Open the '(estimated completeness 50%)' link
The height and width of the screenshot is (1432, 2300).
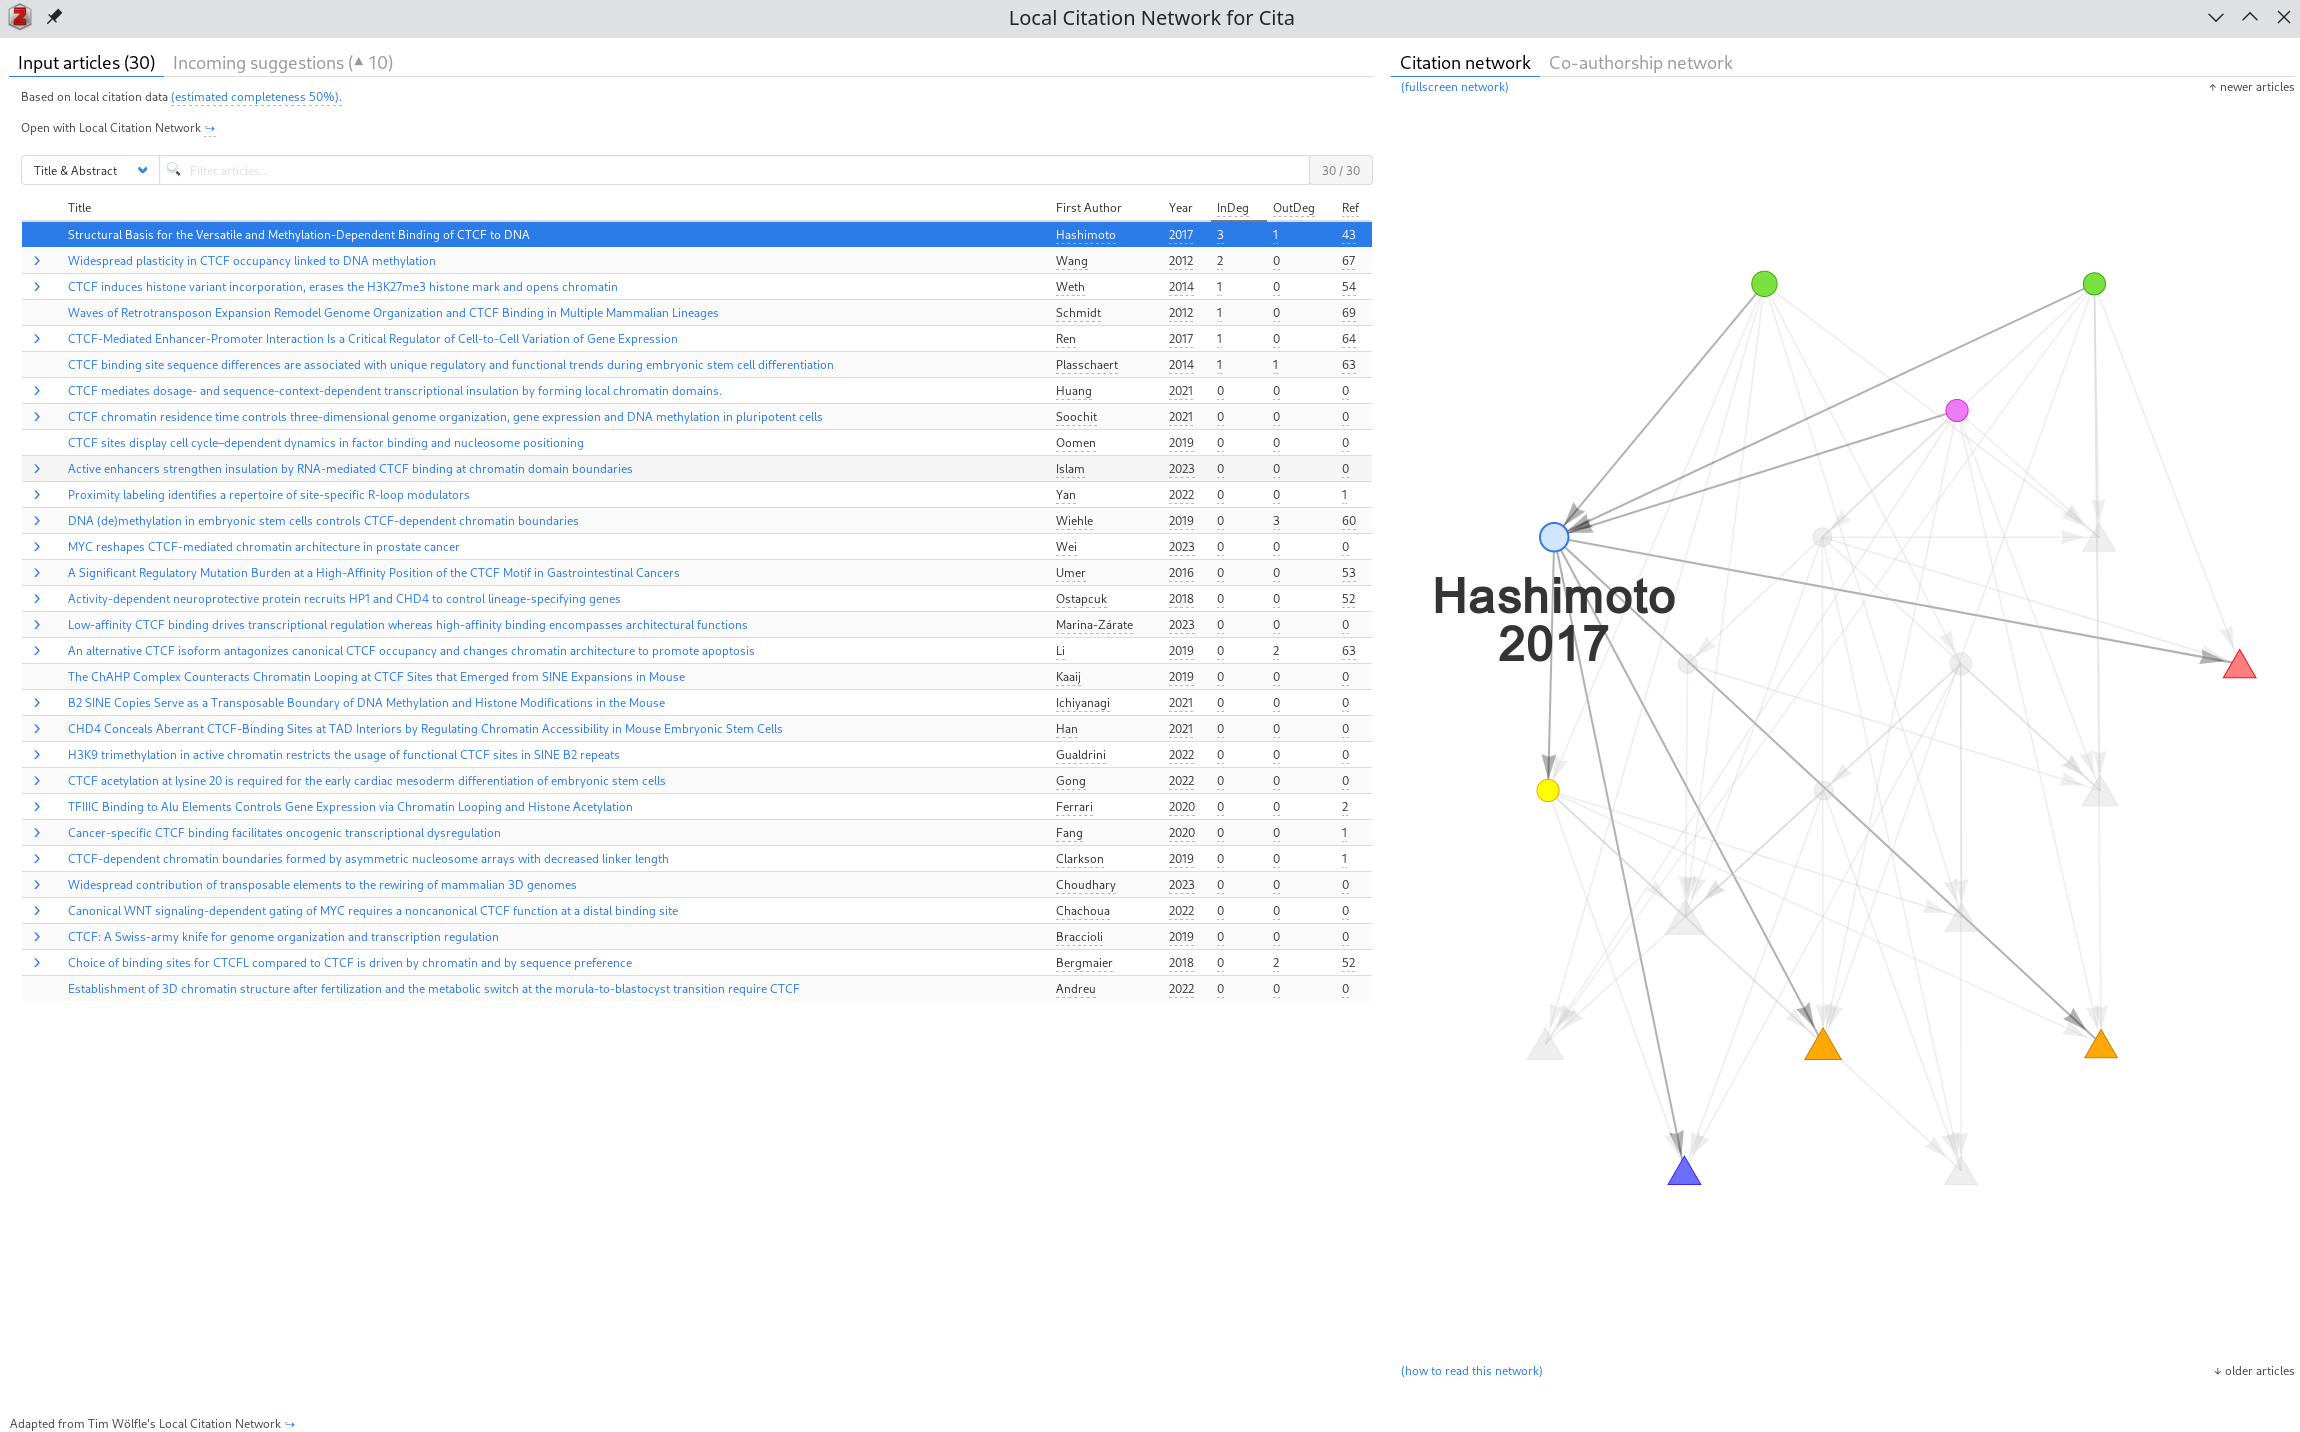(x=255, y=97)
